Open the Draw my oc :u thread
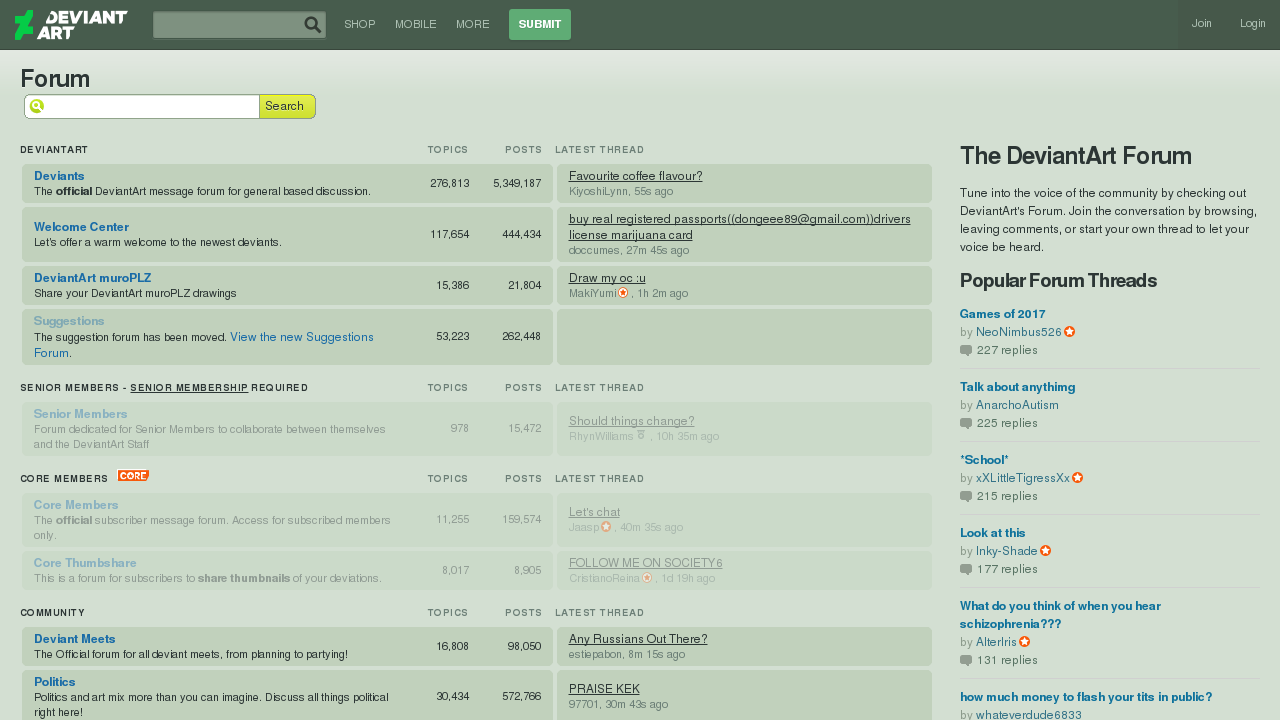The height and width of the screenshot is (720, 1280). tap(607, 278)
